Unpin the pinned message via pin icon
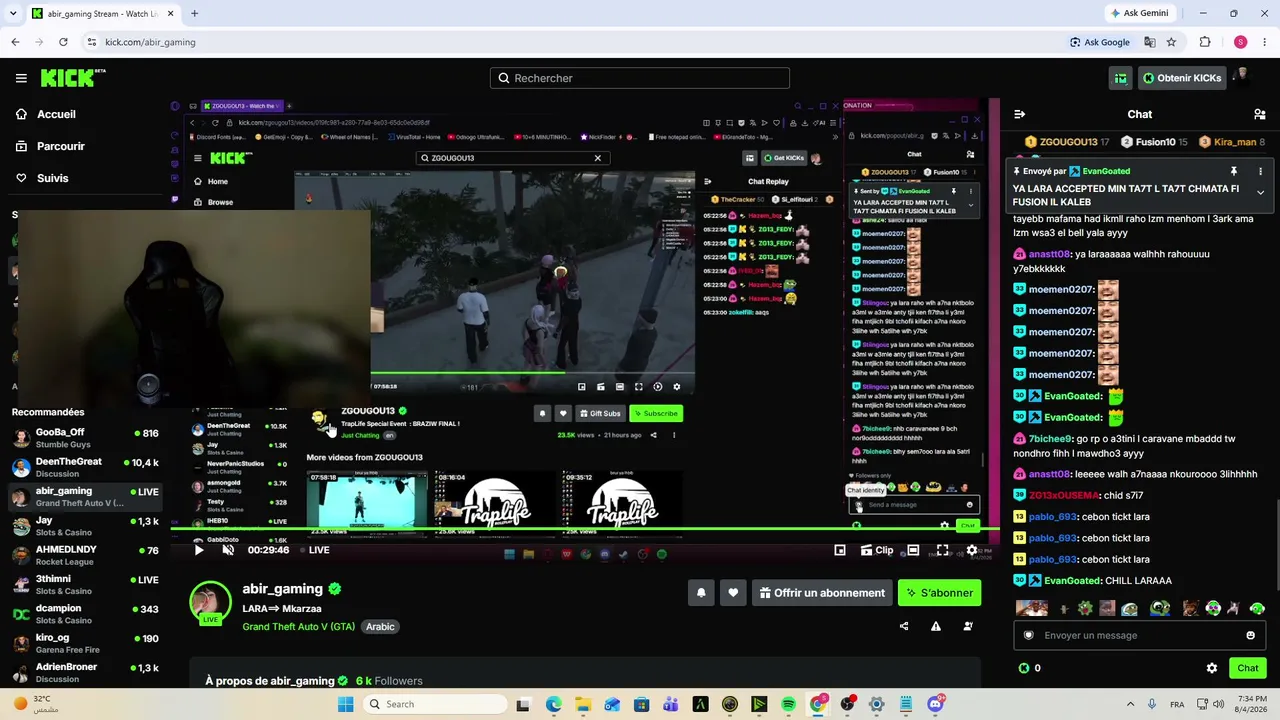The width and height of the screenshot is (1280, 720). pos(1234,171)
